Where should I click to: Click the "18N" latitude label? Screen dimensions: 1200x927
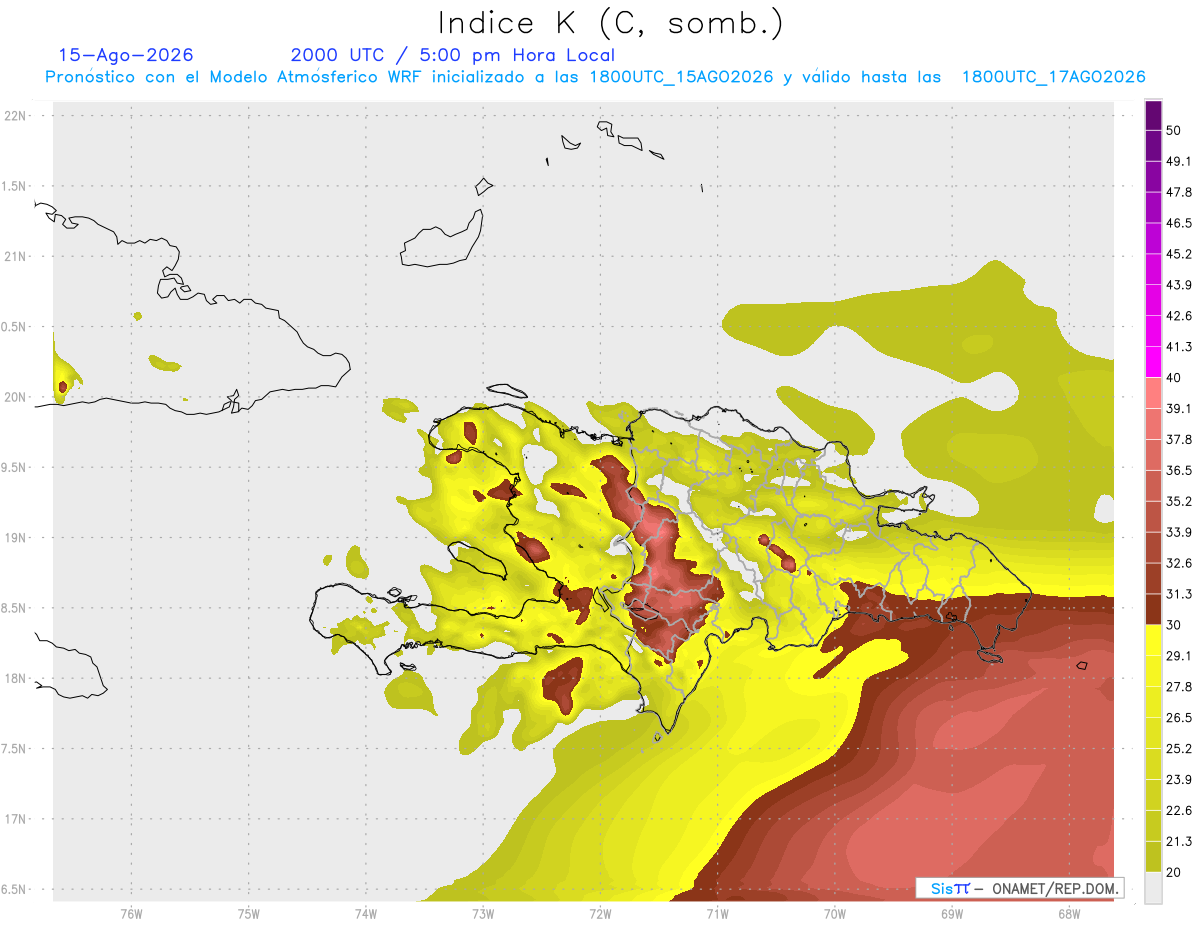16,679
